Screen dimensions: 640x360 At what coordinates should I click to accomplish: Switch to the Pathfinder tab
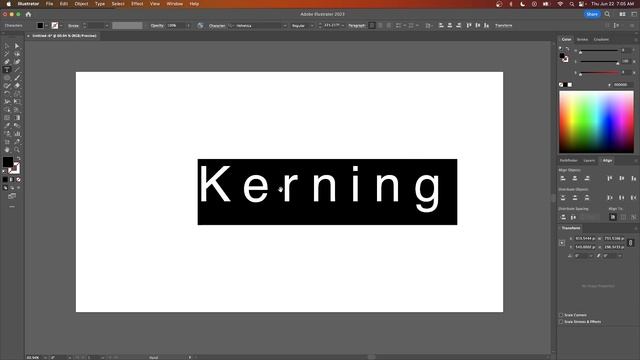pos(568,160)
